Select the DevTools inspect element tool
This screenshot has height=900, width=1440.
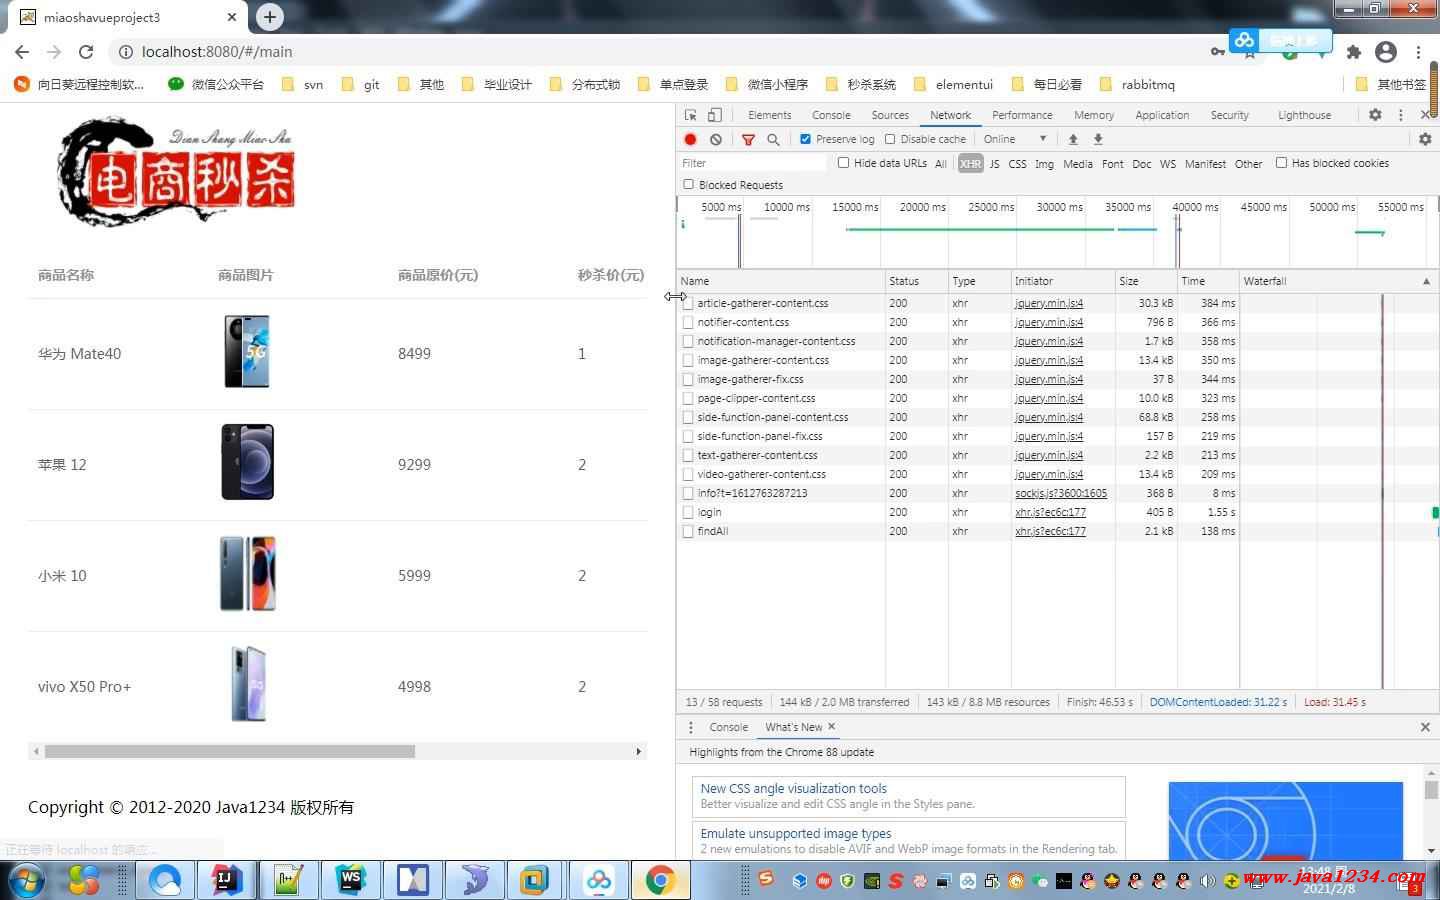691,115
